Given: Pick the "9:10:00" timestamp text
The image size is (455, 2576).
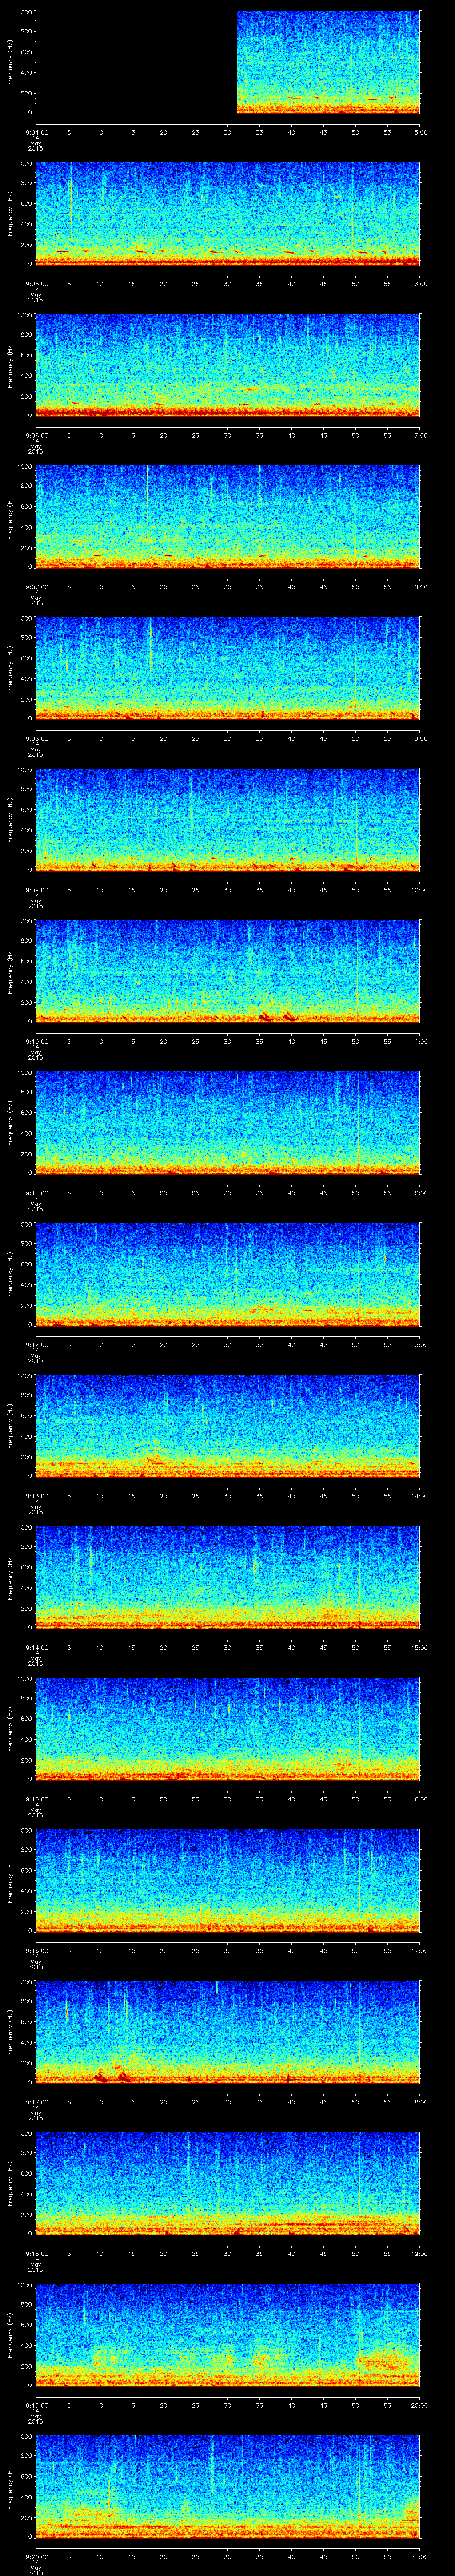Looking at the screenshot, I should (36, 1041).
